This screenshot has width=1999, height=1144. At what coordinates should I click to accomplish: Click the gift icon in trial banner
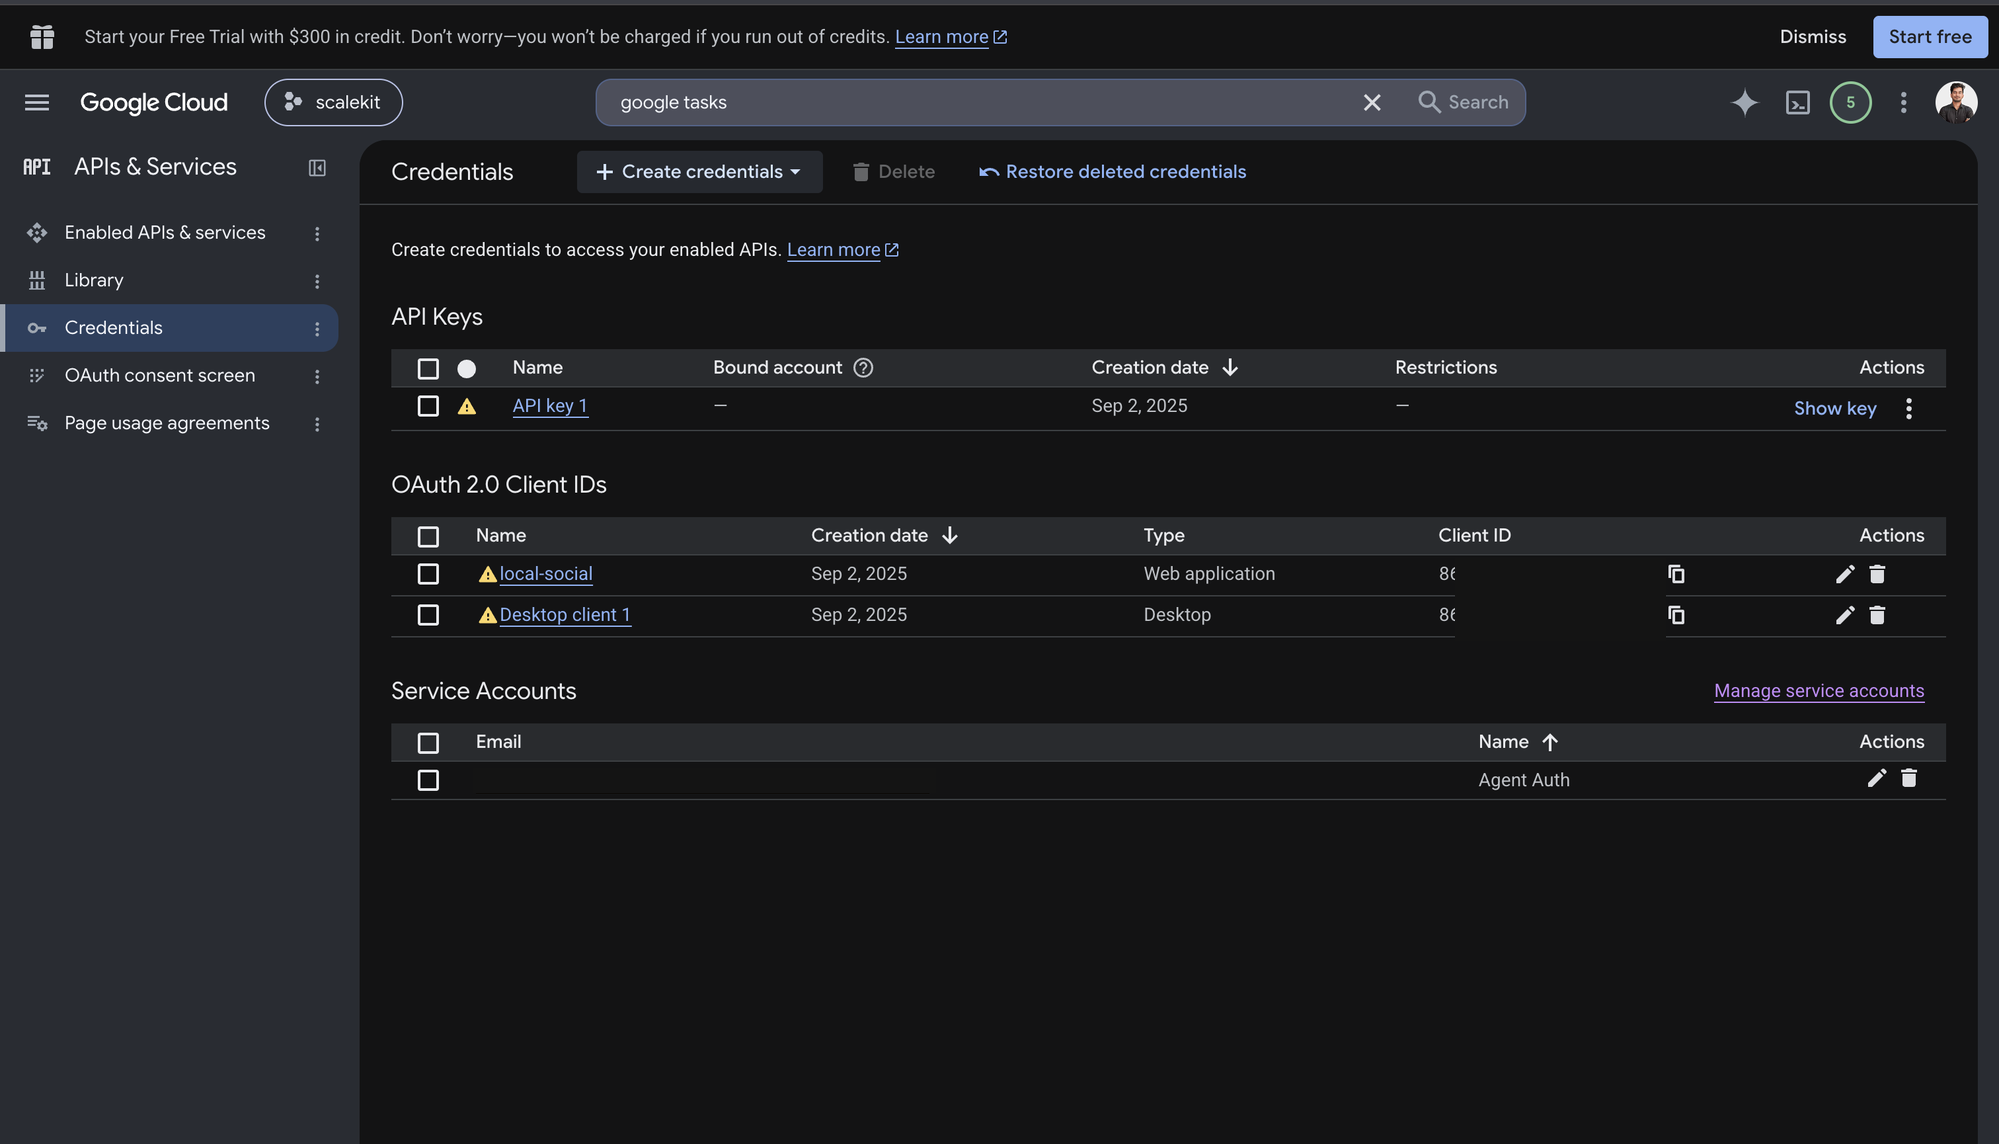[x=42, y=37]
